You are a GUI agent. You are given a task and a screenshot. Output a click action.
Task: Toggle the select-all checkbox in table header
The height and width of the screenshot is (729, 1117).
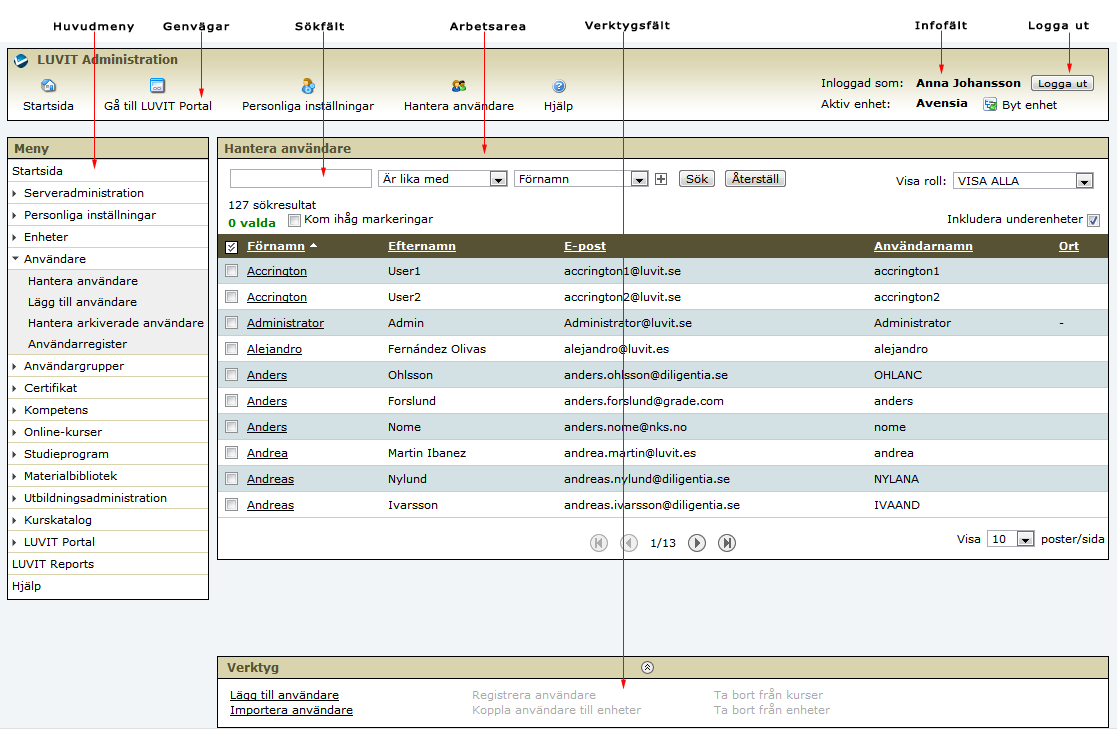[x=232, y=247]
